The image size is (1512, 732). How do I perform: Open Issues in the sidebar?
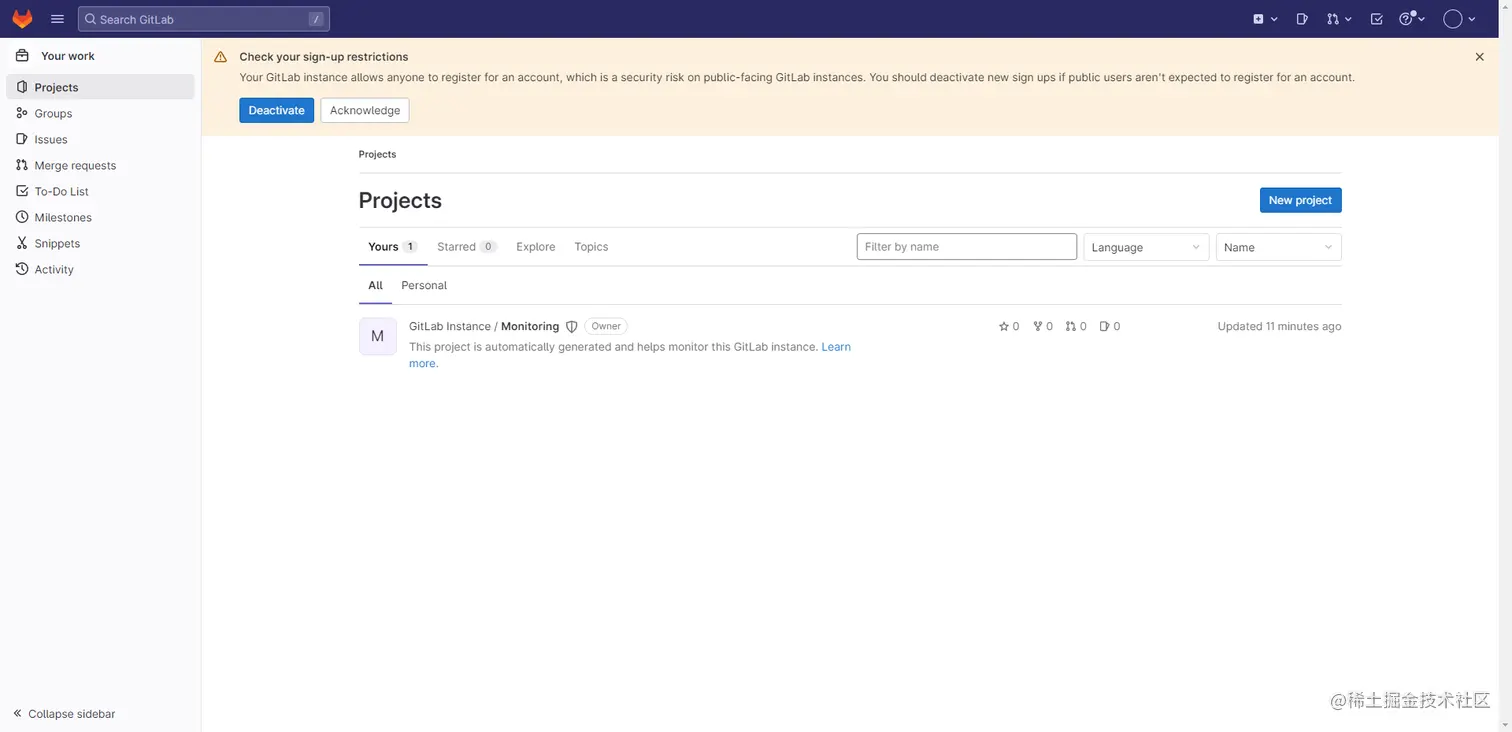pyautogui.click(x=100, y=139)
